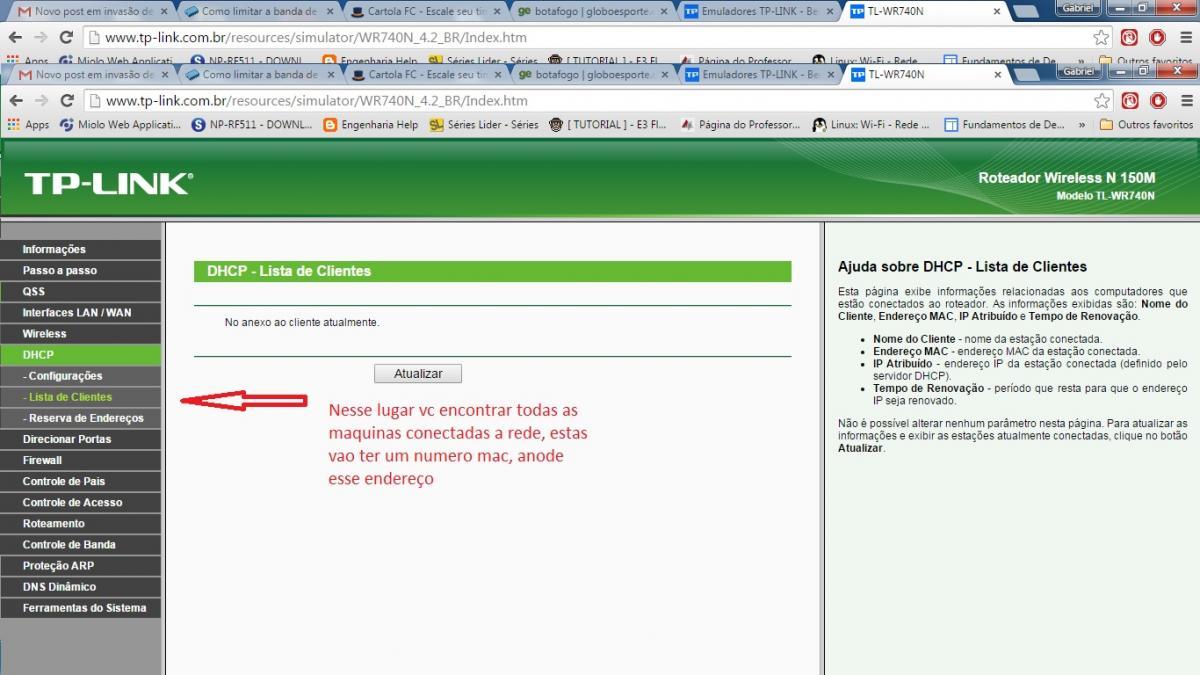
Task: Click the TP-LINK logo in the header
Action: 108,183
